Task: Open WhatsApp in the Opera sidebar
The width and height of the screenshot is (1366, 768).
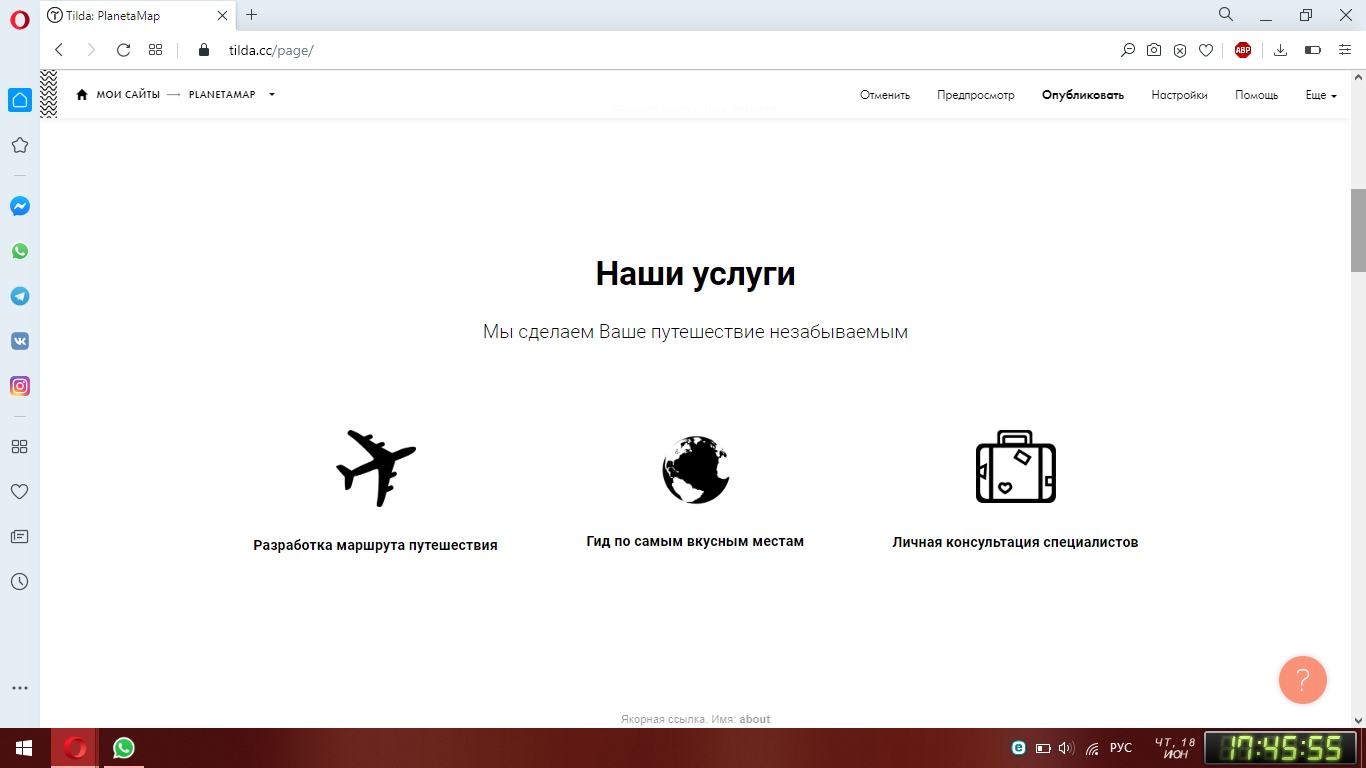Action: click(20, 251)
